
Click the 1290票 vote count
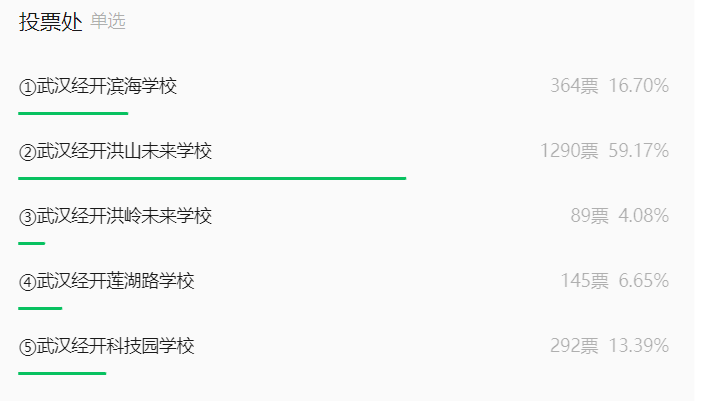click(x=569, y=151)
